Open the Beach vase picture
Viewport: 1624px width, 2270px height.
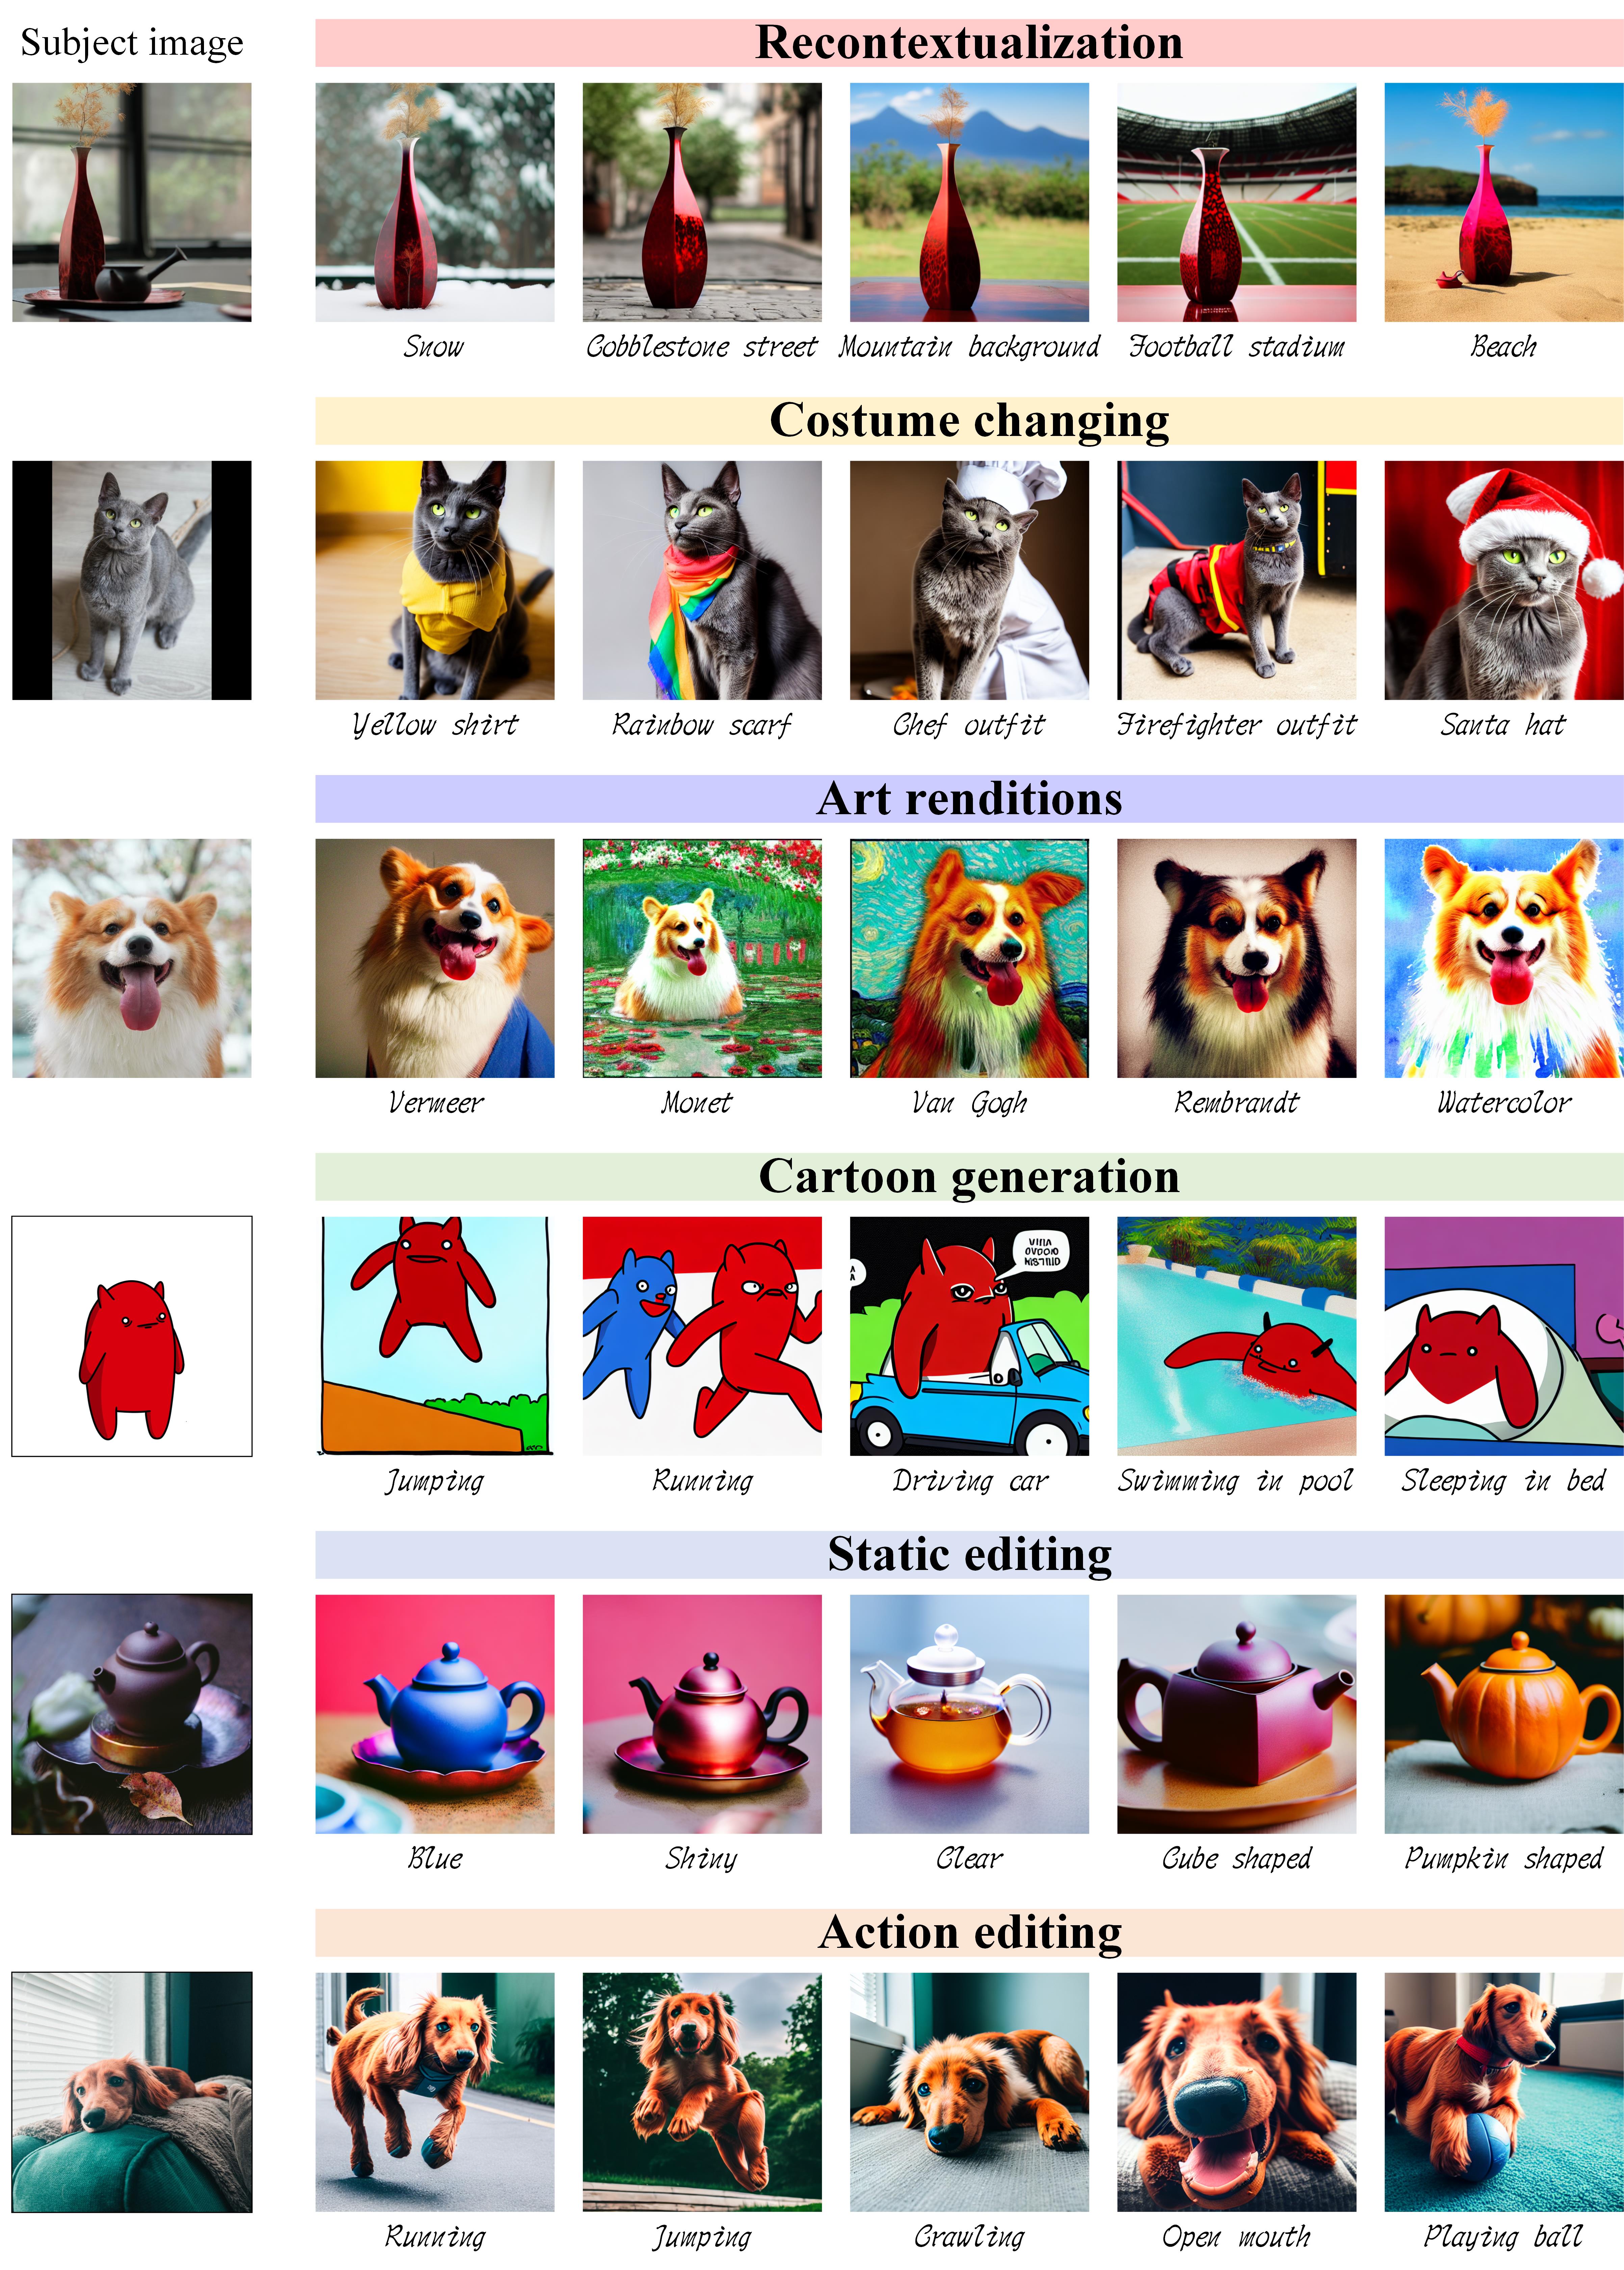(1504, 202)
